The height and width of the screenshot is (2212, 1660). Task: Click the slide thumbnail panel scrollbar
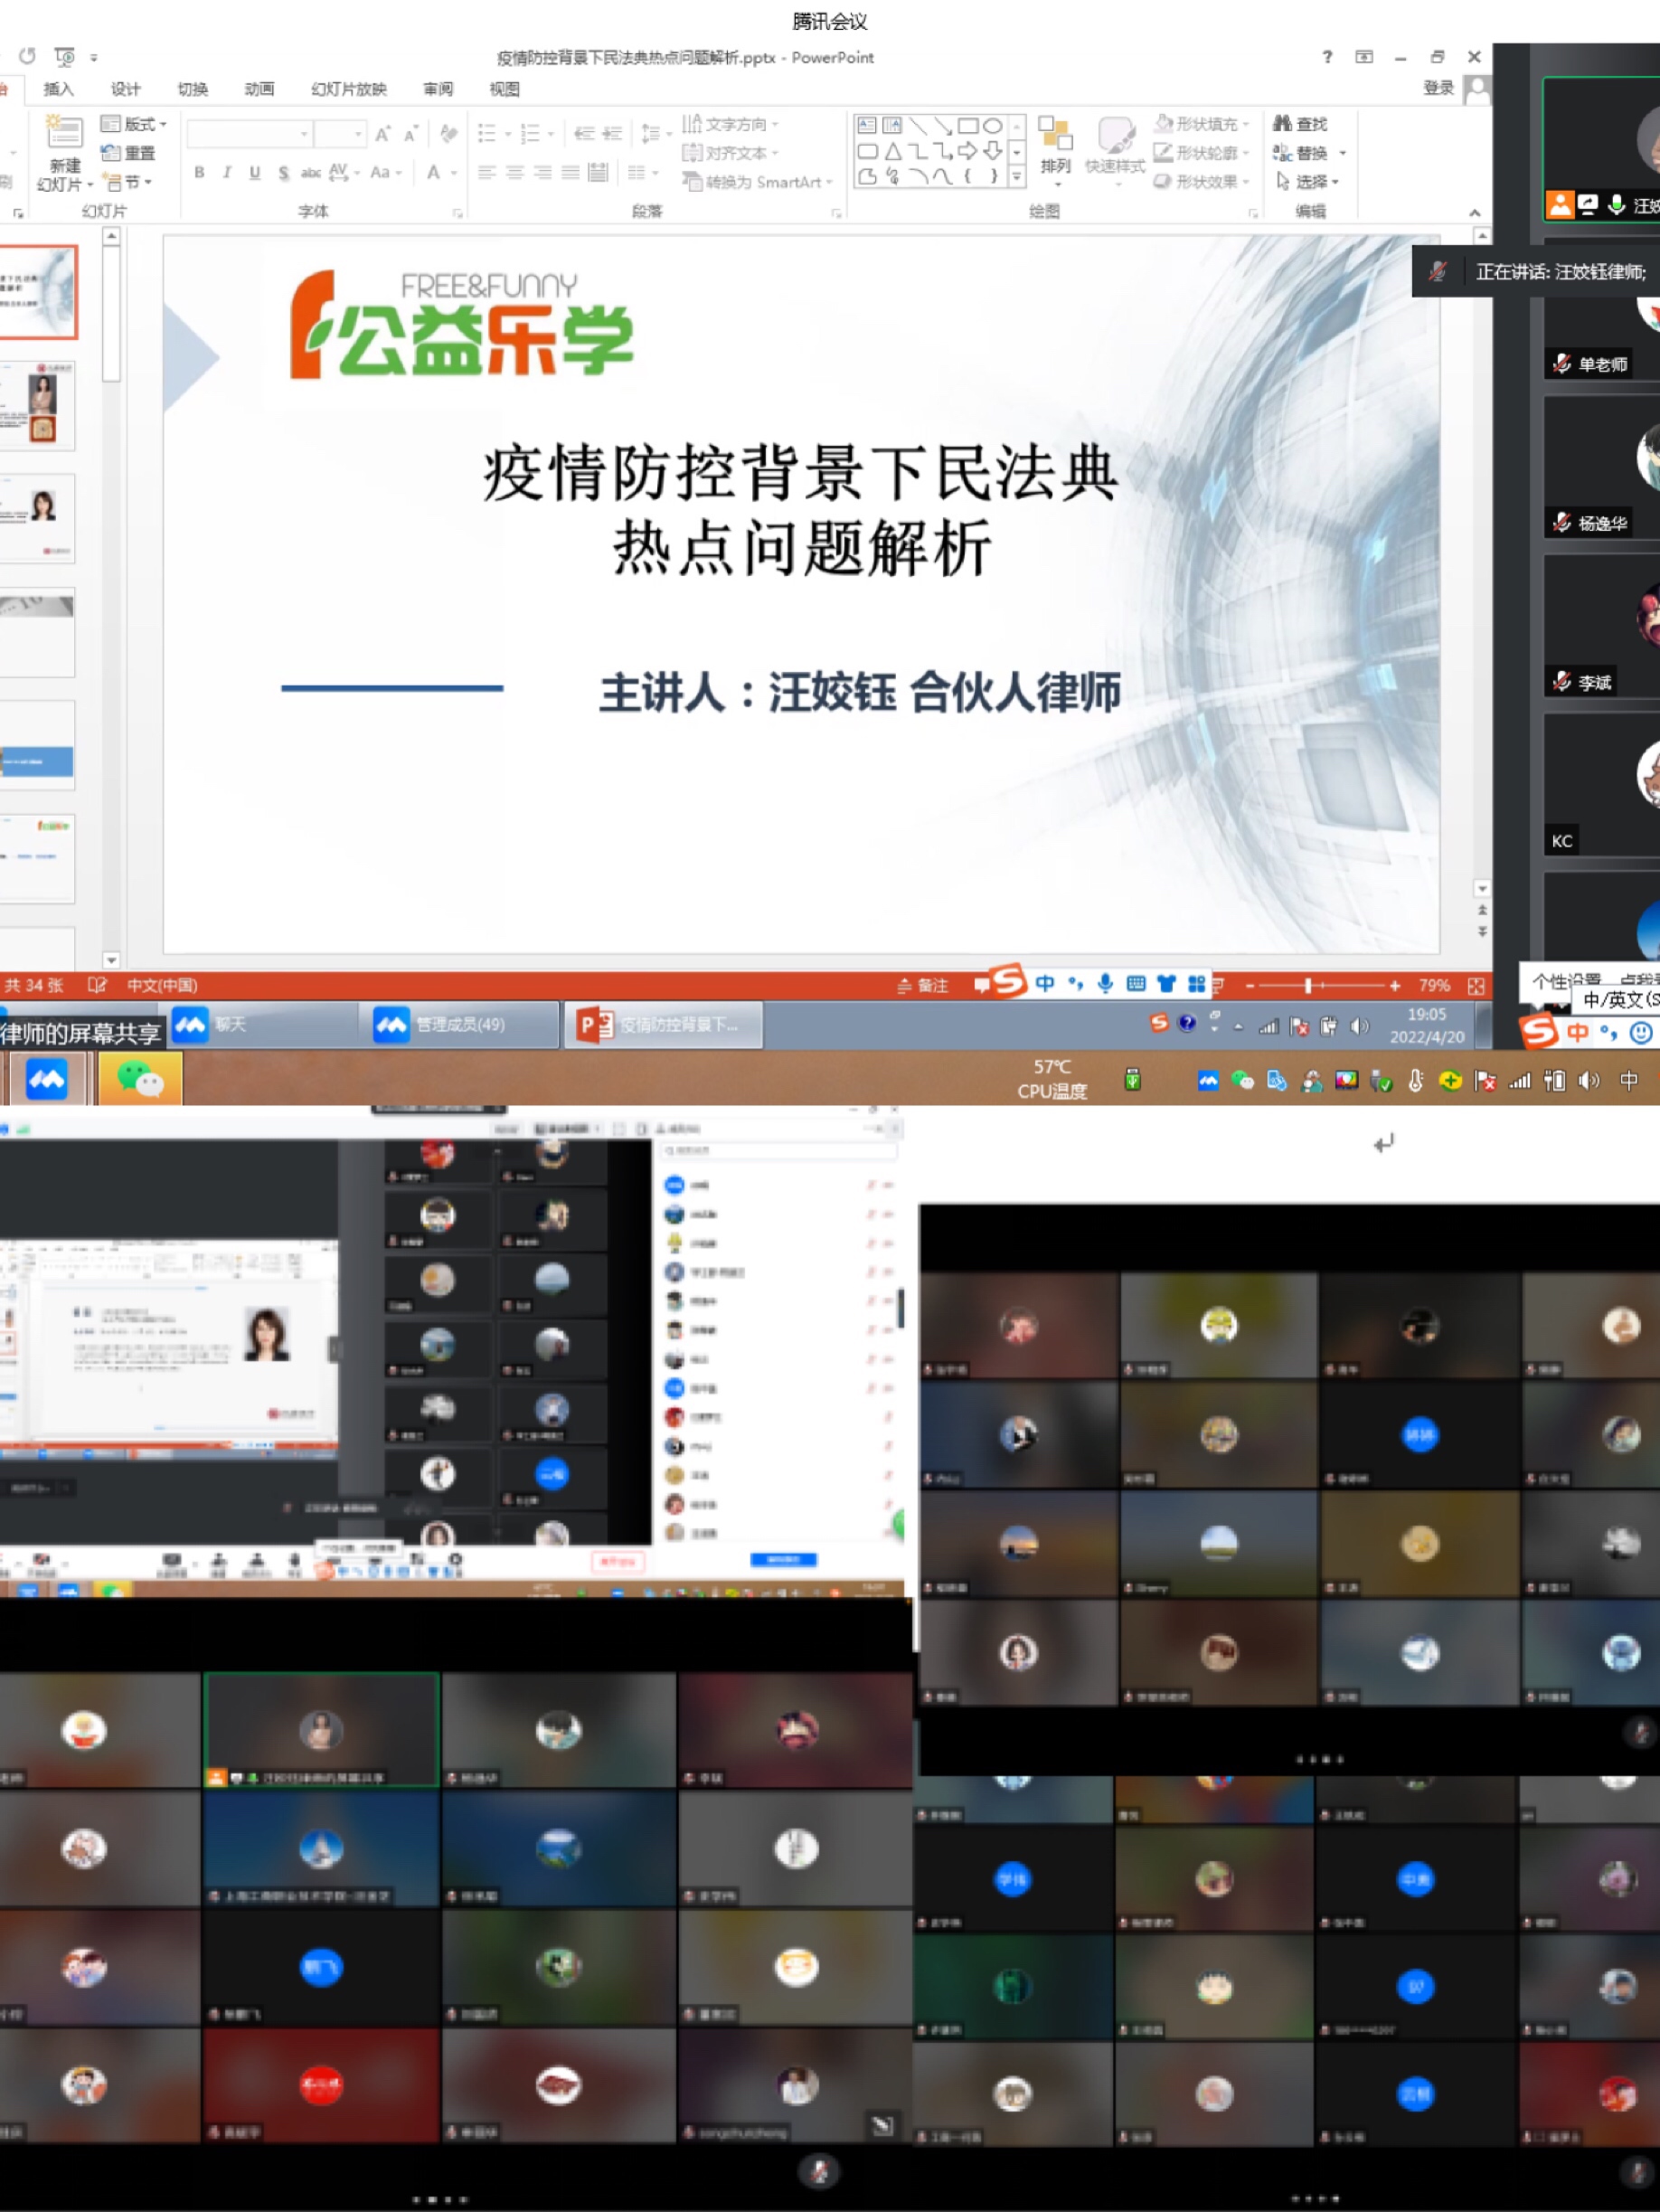(x=111, y=596)
